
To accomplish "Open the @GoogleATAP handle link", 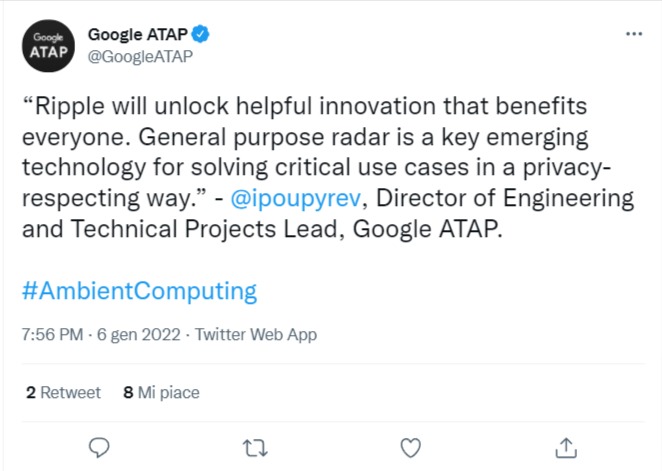I will point(140,56).
